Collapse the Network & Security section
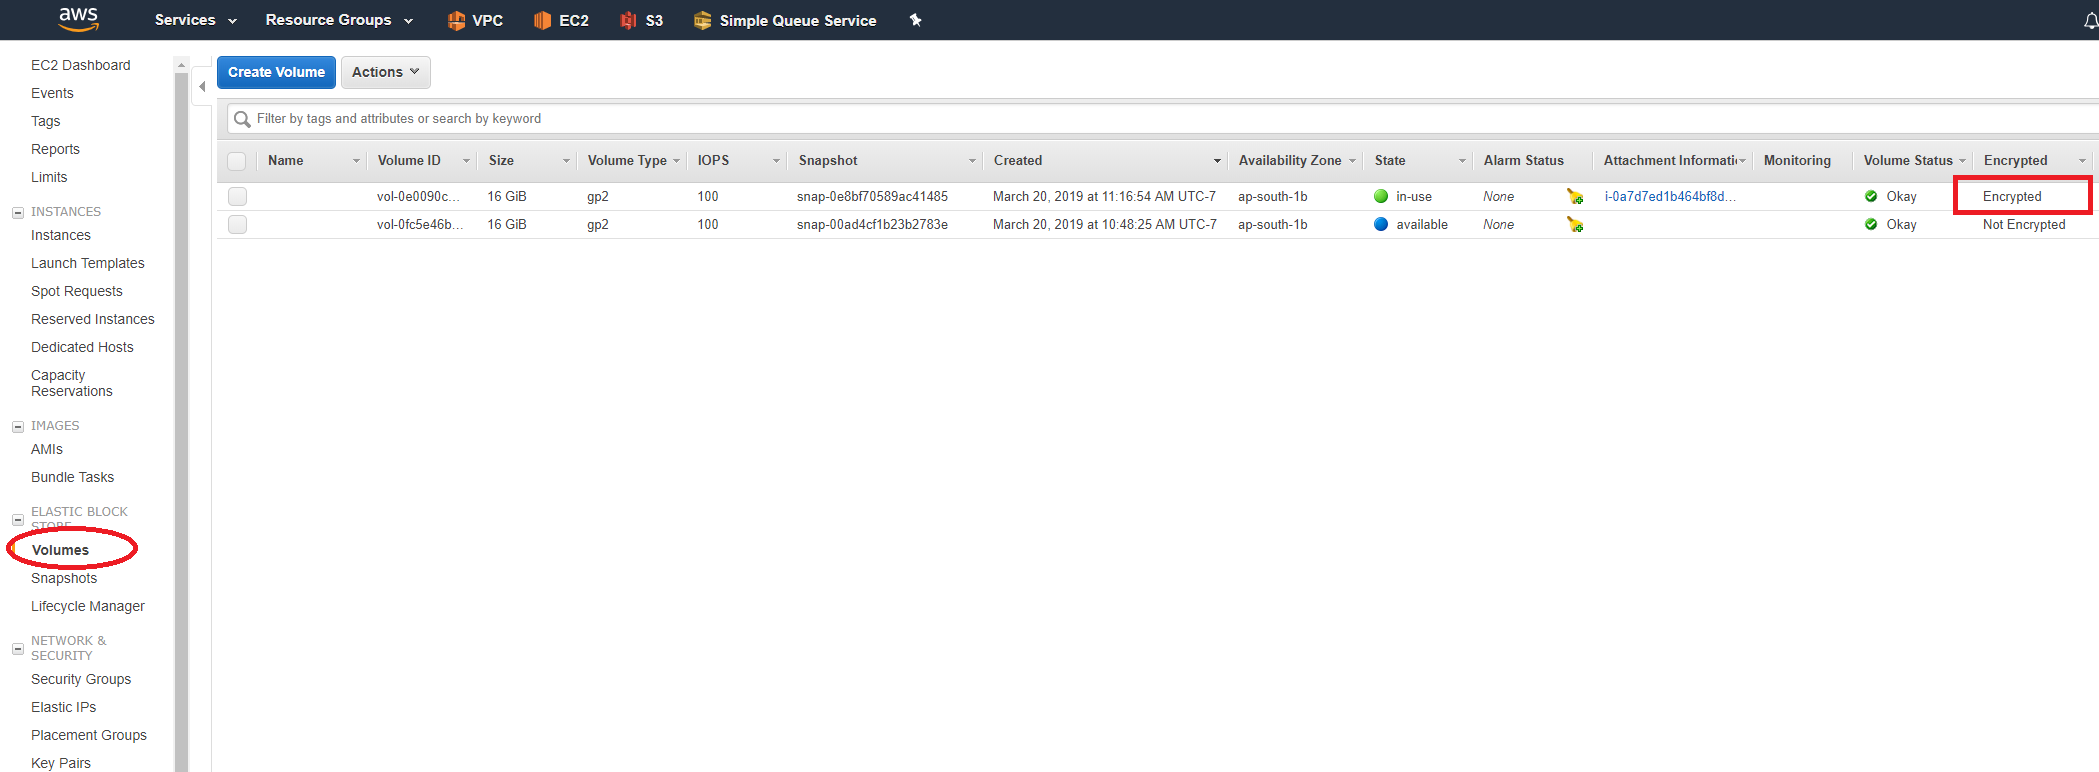The width and height of the screenshot is (2099, 772). point(17,648)
